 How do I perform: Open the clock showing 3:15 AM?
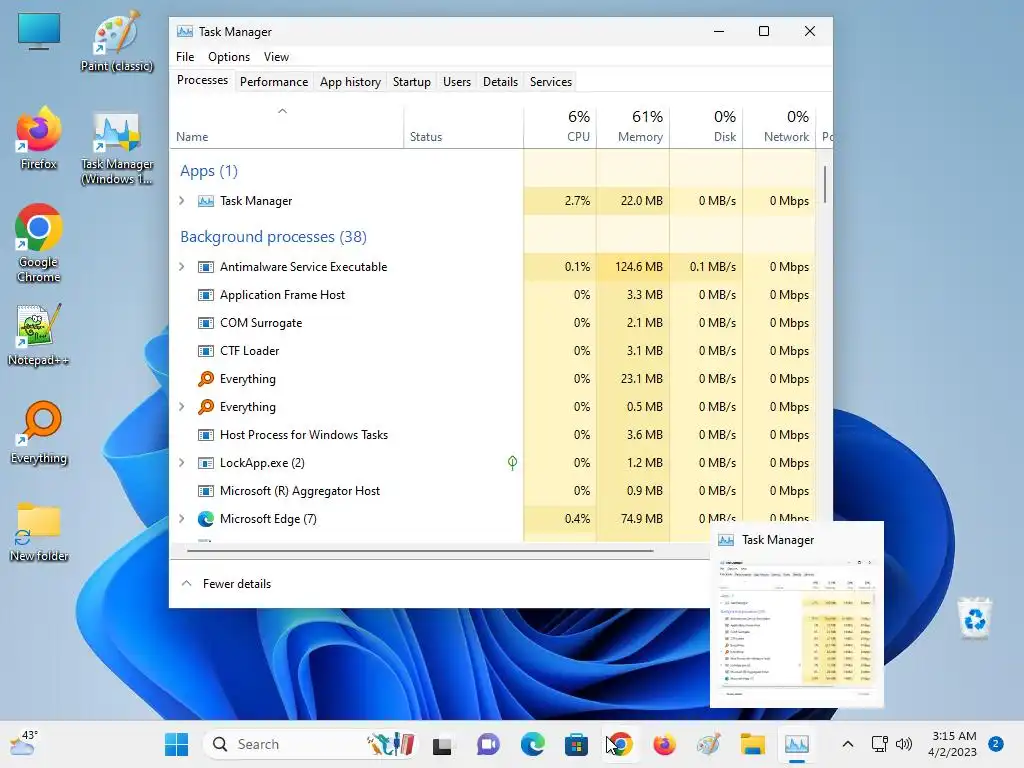point(952,744)
